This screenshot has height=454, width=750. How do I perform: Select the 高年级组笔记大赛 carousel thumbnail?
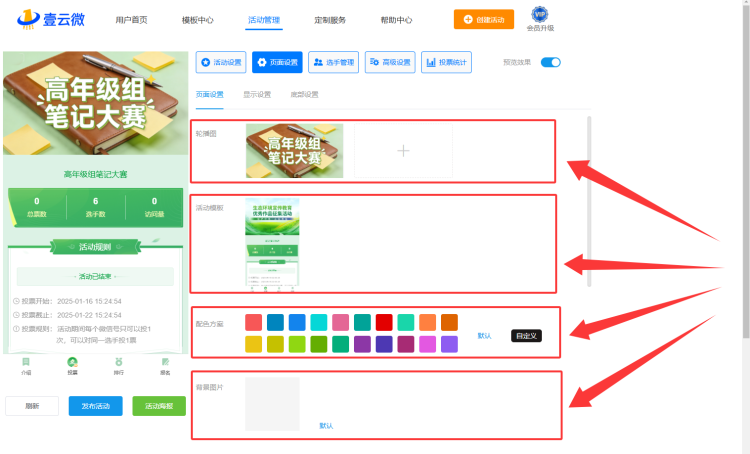click(x=294, y=151)
